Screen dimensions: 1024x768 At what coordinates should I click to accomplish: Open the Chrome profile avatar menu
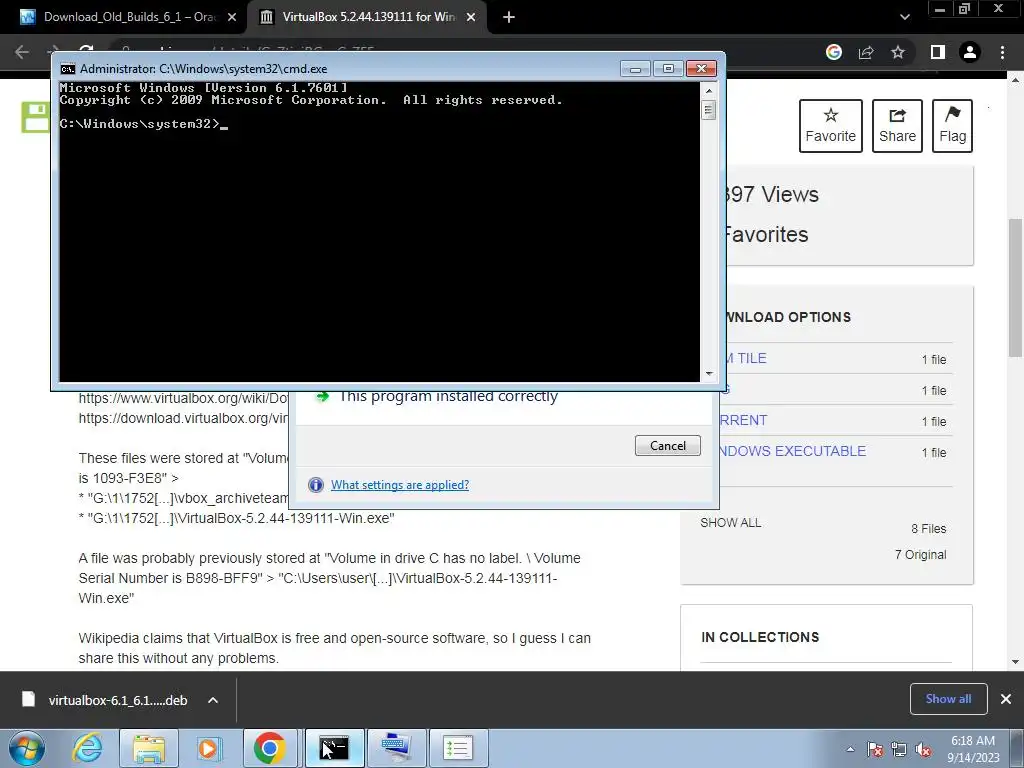click(970, 52)
